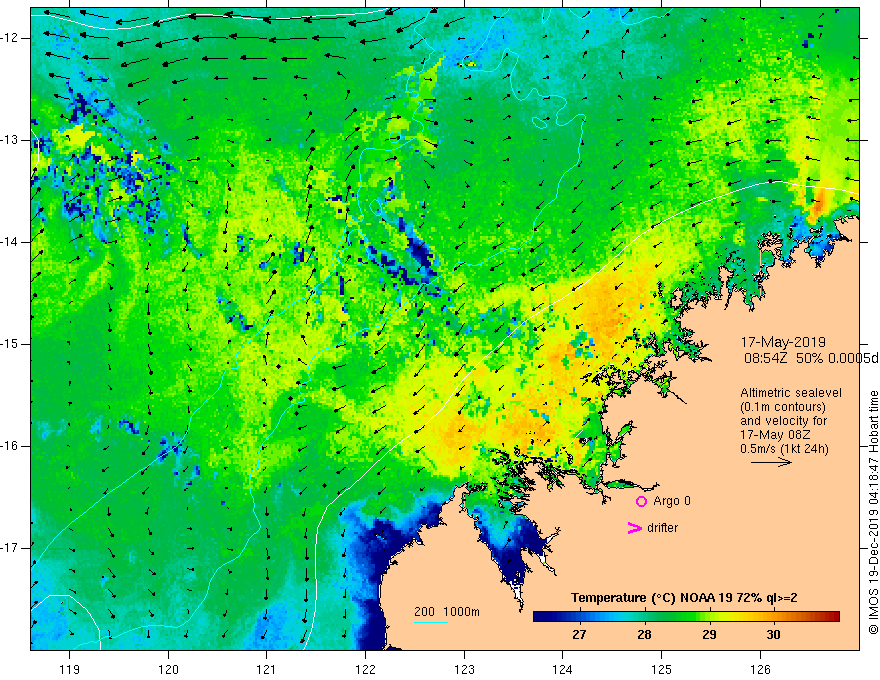Click the '200 1000m' depth label
880x680 pixels.
click(x=447, y=612)
